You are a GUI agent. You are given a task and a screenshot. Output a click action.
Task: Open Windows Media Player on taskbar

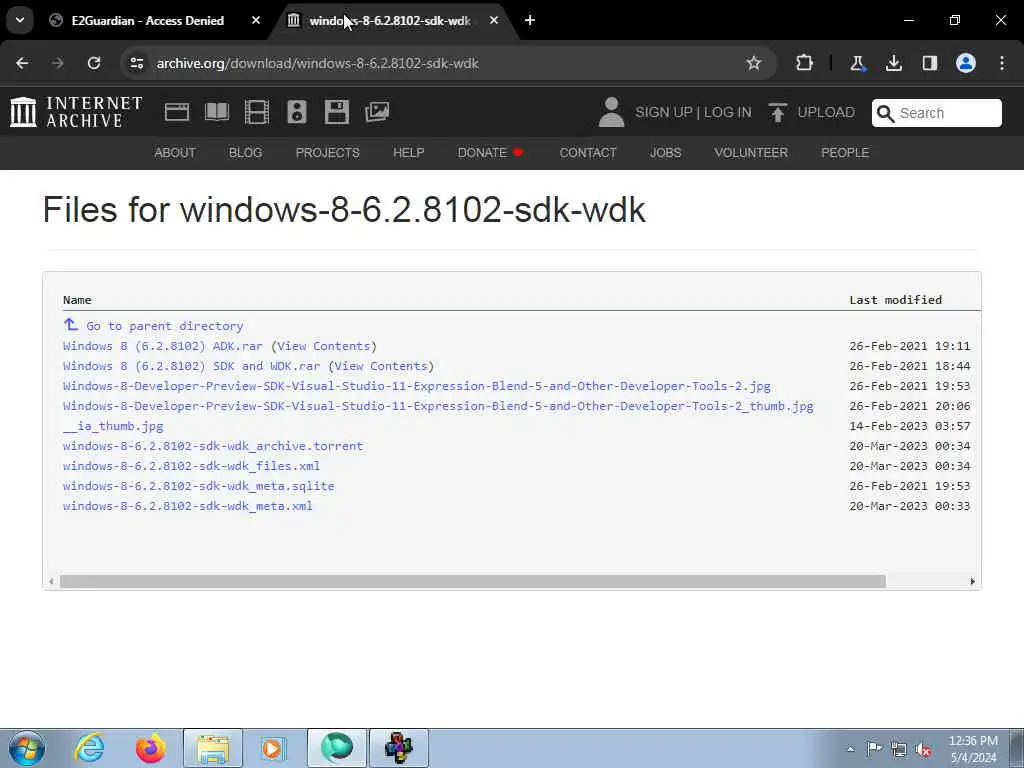tap(273, 748)
